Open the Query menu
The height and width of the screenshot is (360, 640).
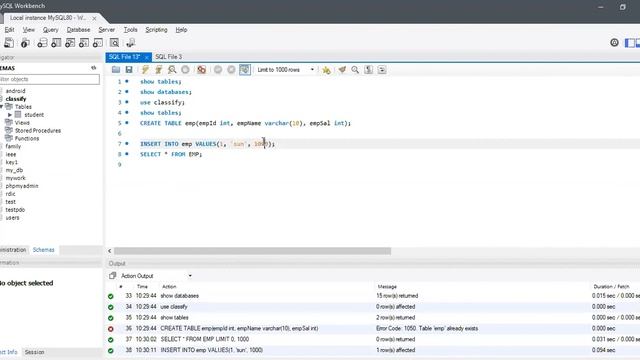pos(51,30)
